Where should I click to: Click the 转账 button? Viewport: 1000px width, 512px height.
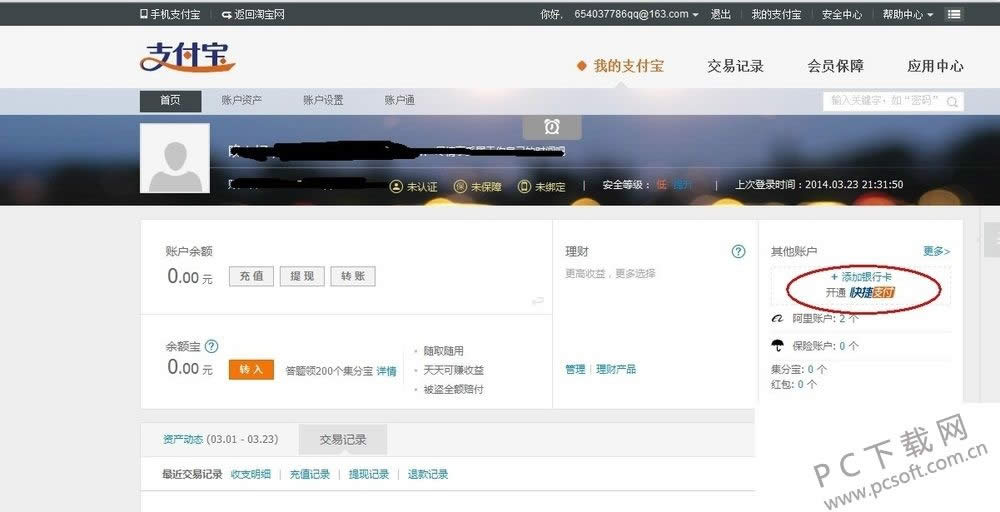coord(353,276)
